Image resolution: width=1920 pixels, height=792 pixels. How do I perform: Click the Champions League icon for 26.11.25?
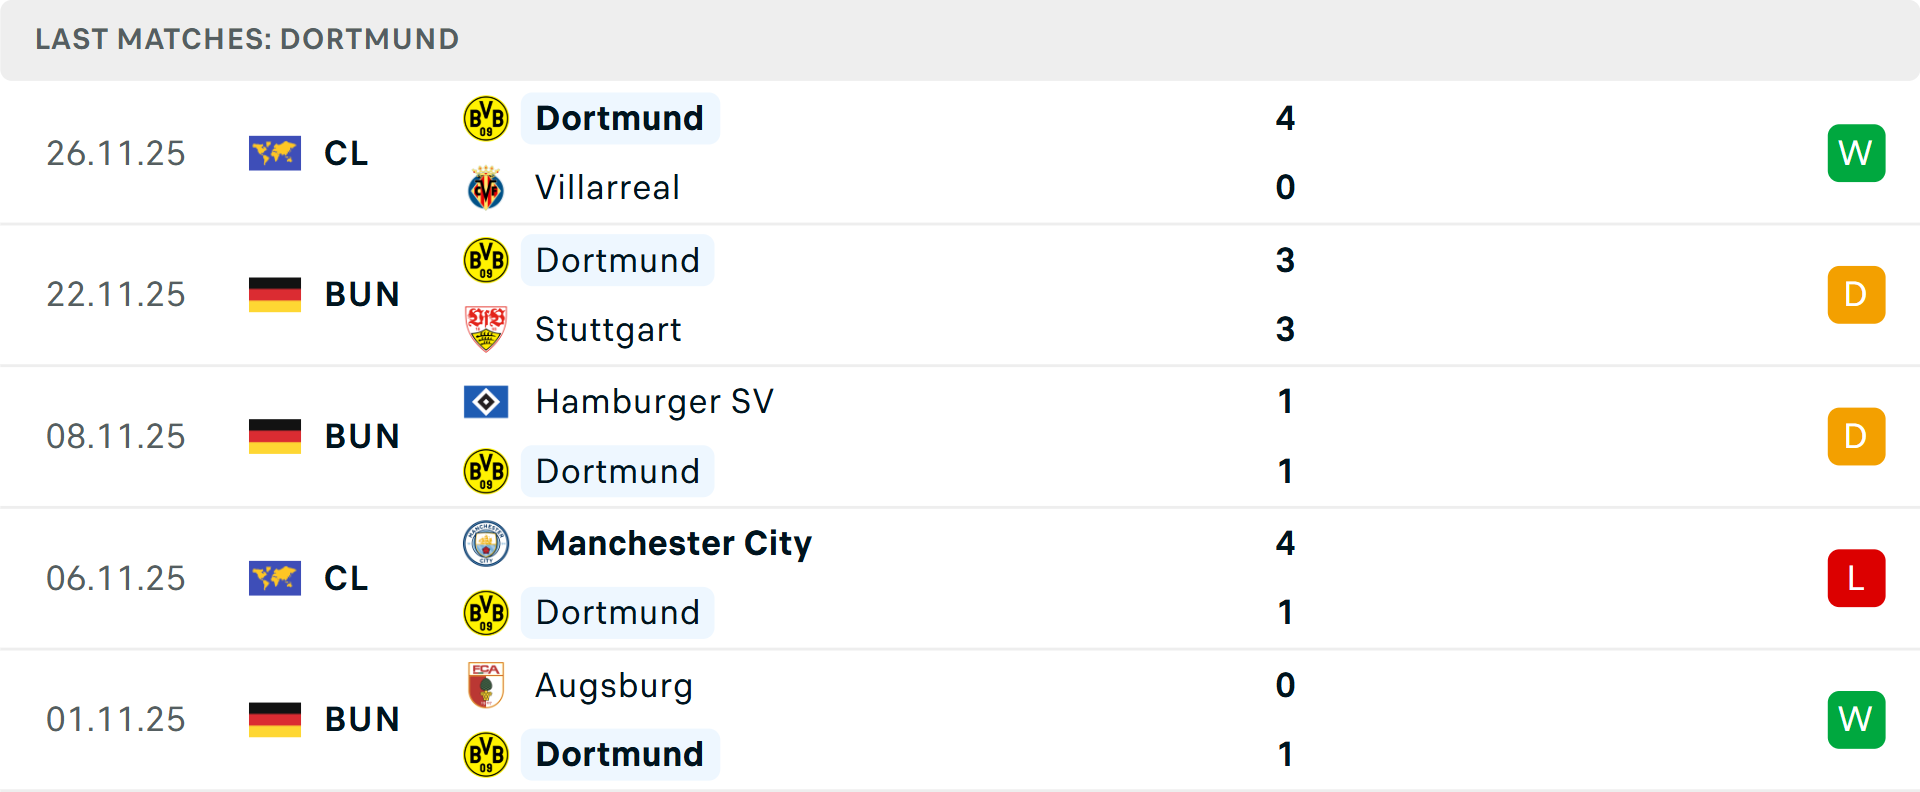[x=275, y=153]
